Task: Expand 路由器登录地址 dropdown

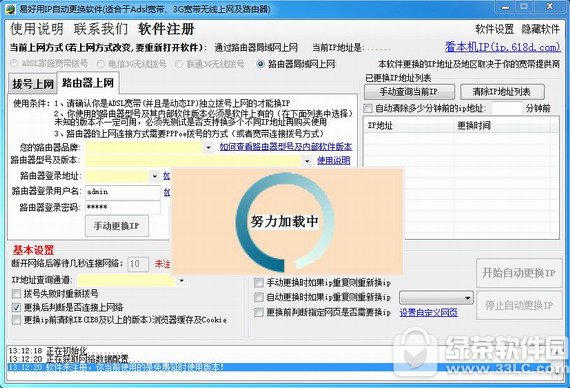Action: point(154,176)
